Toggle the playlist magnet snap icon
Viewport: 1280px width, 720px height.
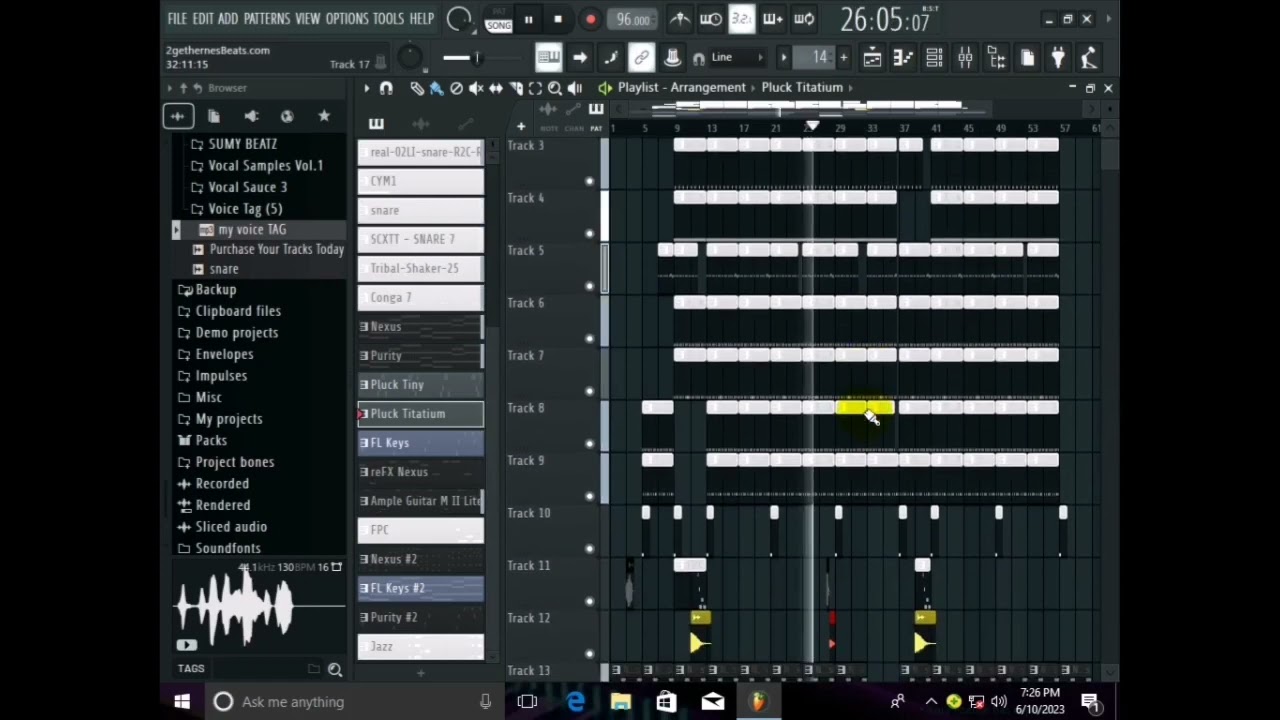386,89
